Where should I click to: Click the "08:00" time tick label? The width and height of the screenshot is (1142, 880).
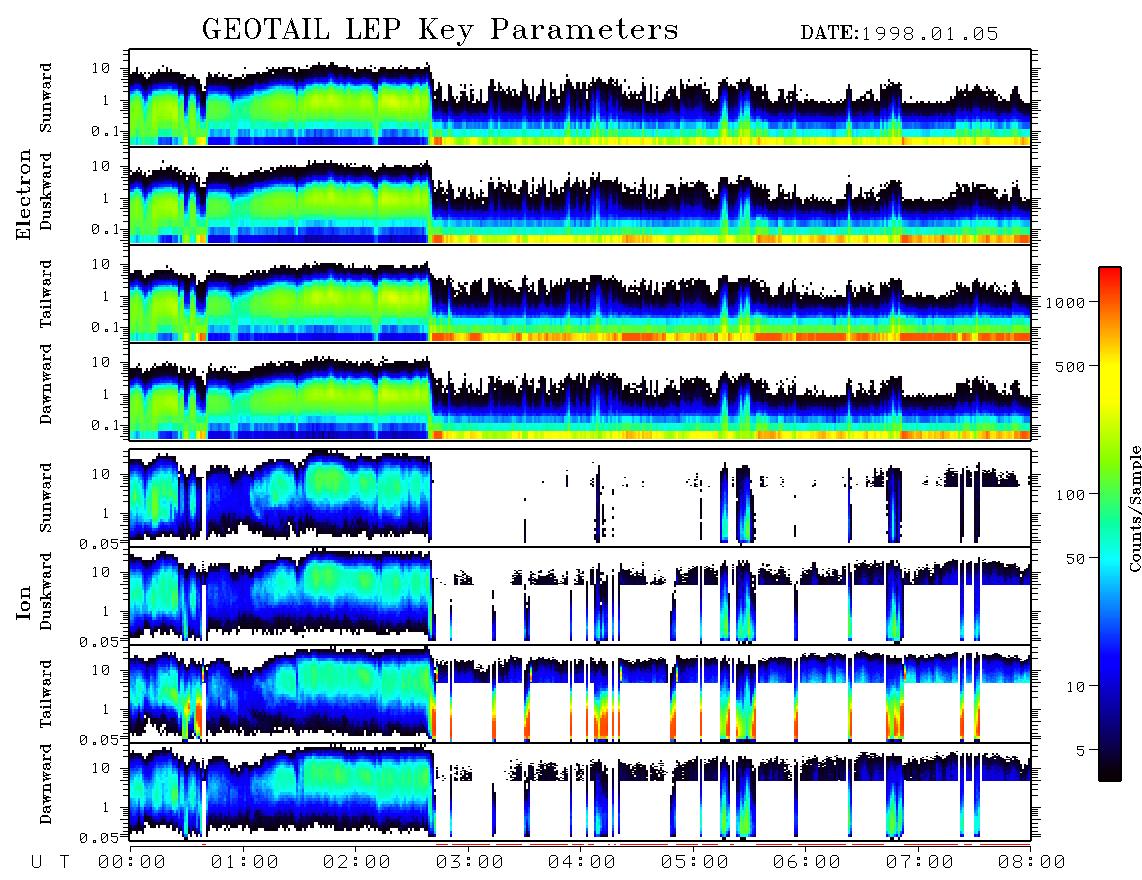[x=1032, y=863]
